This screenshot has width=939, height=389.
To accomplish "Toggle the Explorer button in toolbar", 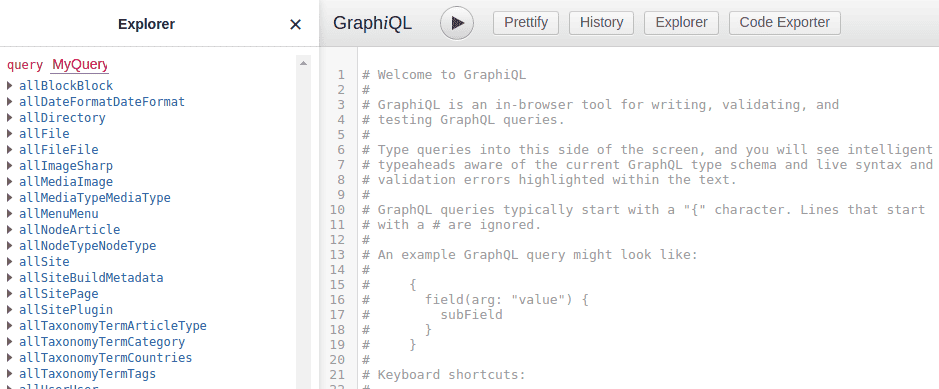I will [681, 23].
